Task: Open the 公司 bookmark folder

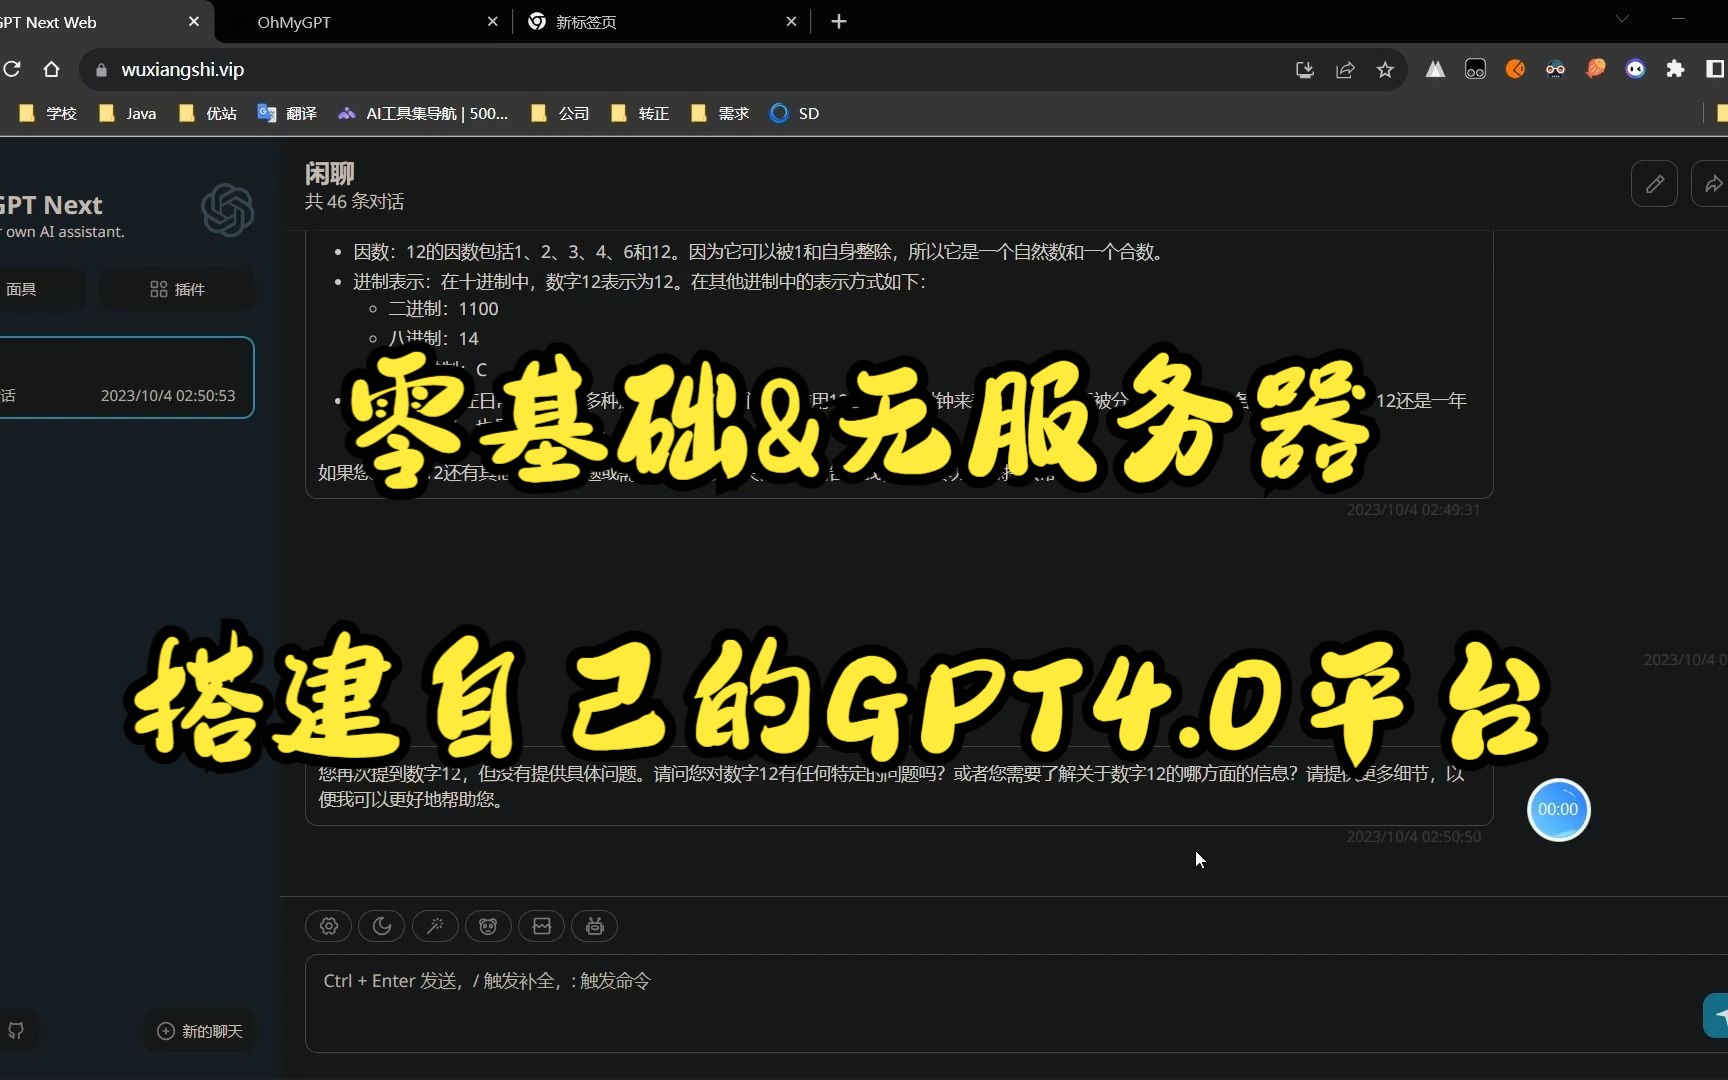Action: [560, 113]
